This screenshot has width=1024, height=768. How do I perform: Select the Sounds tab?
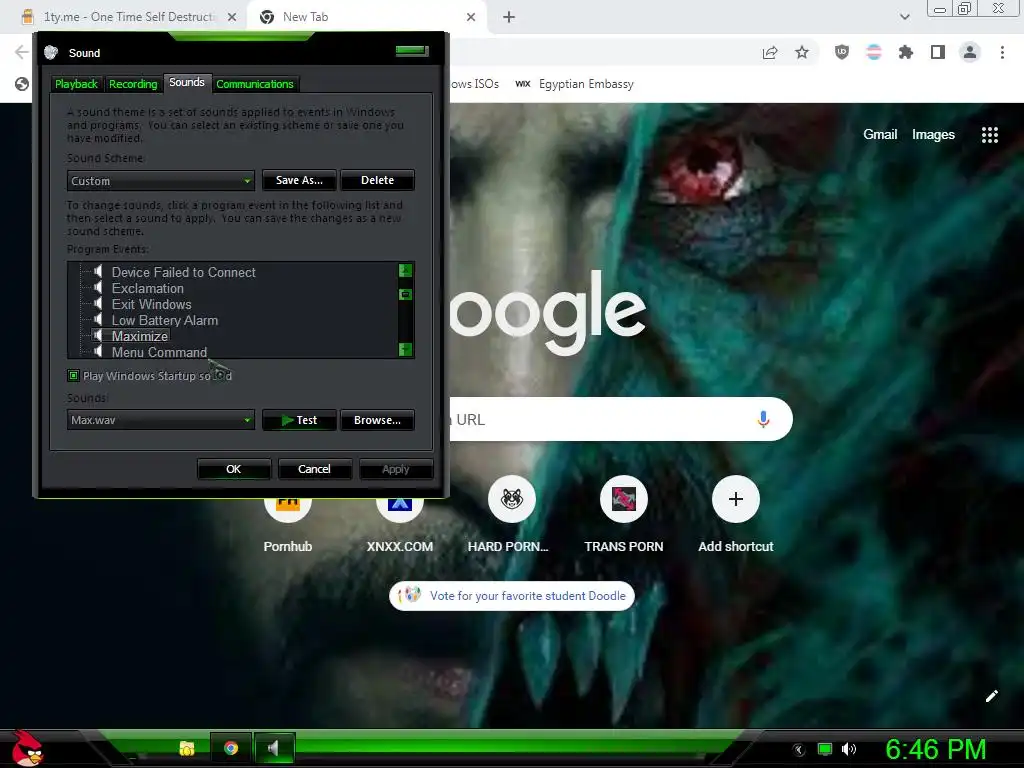pyautogui.click(x=187, y=82)
